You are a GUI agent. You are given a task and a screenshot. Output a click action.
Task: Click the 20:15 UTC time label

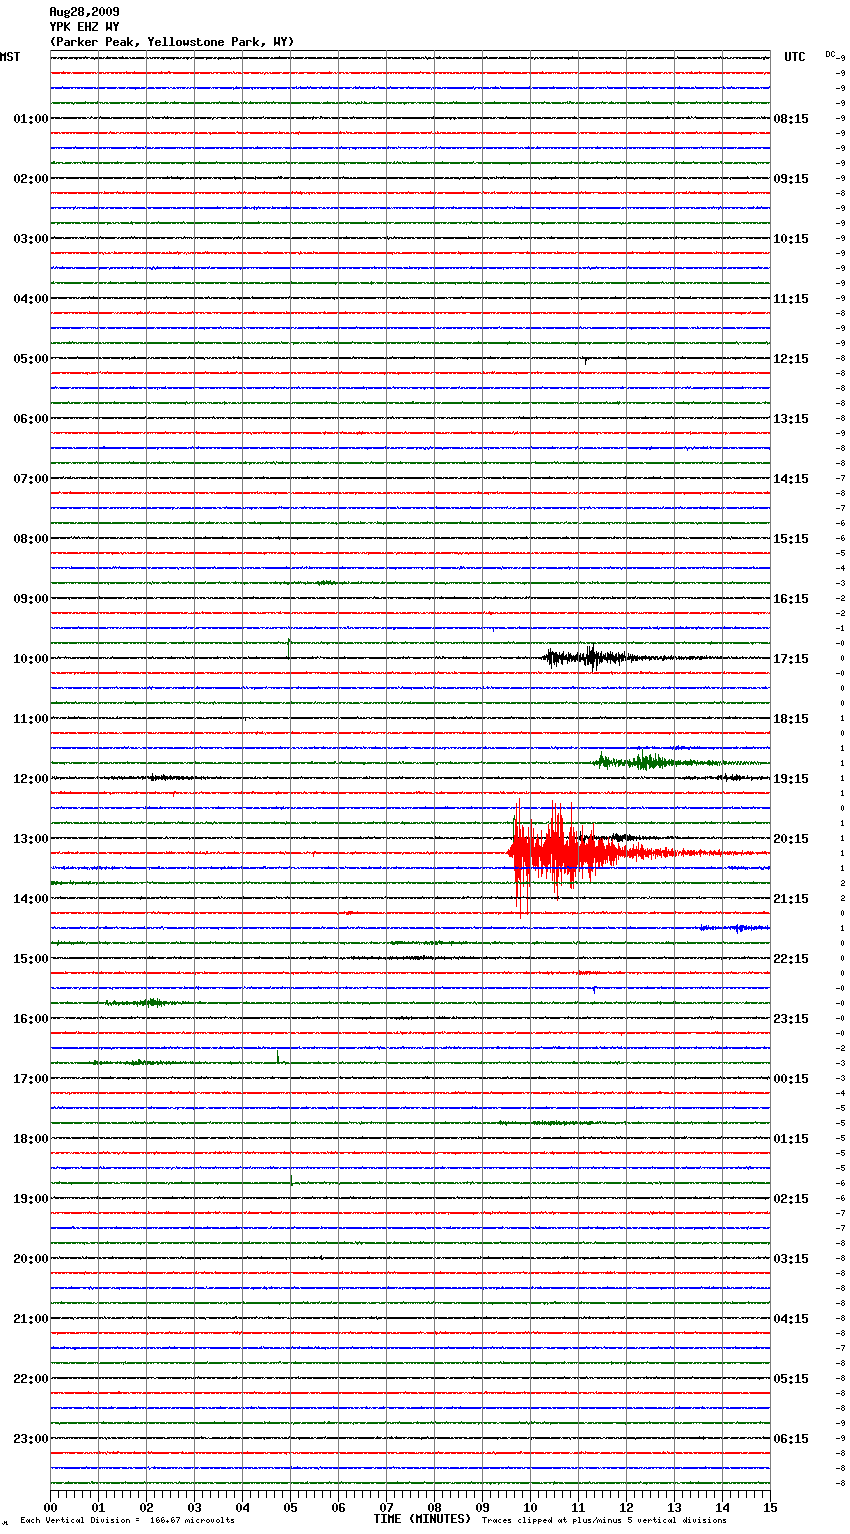791,839
